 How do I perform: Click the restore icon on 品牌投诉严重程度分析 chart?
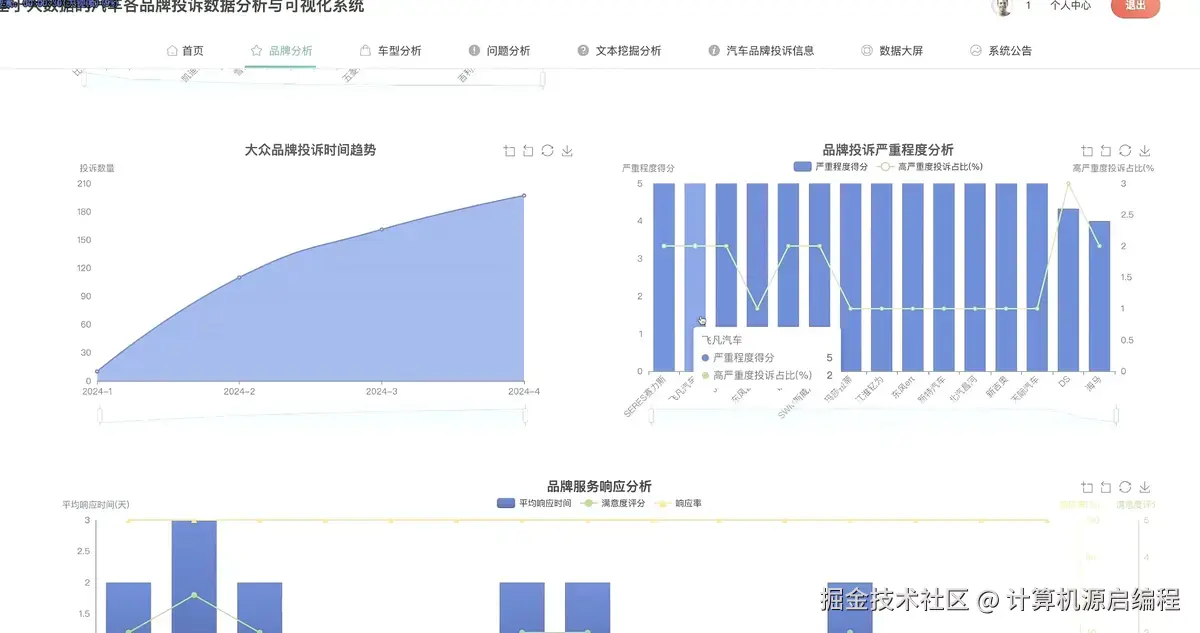pyautogui.click(x=1125, y=151)
